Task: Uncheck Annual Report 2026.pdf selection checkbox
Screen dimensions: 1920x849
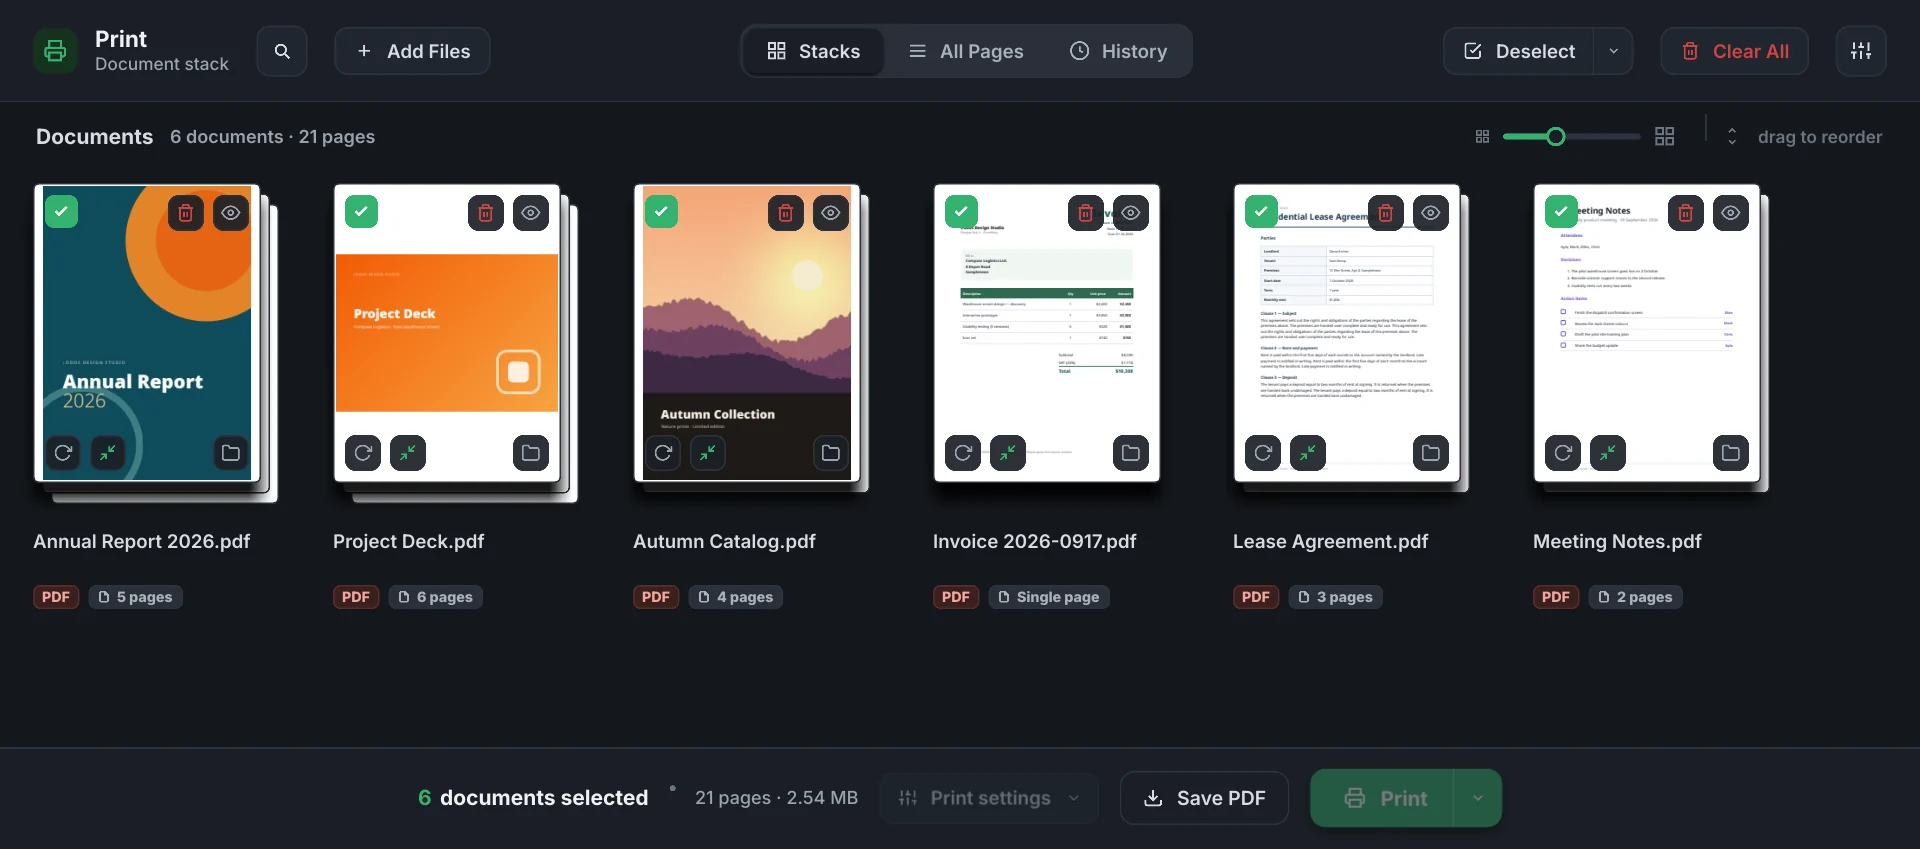Action: pos(62,212)
